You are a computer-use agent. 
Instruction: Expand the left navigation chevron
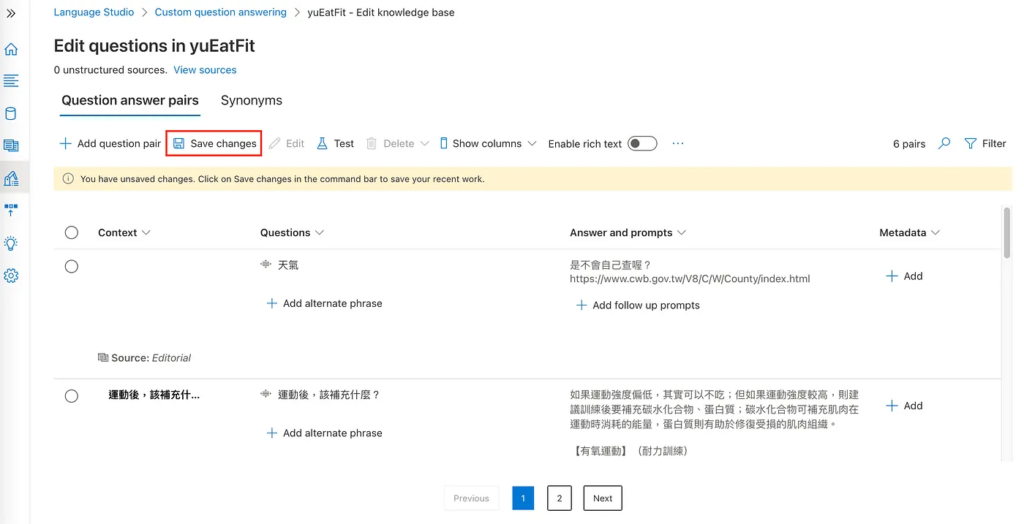pyautogui.click(x=11, y=13)
